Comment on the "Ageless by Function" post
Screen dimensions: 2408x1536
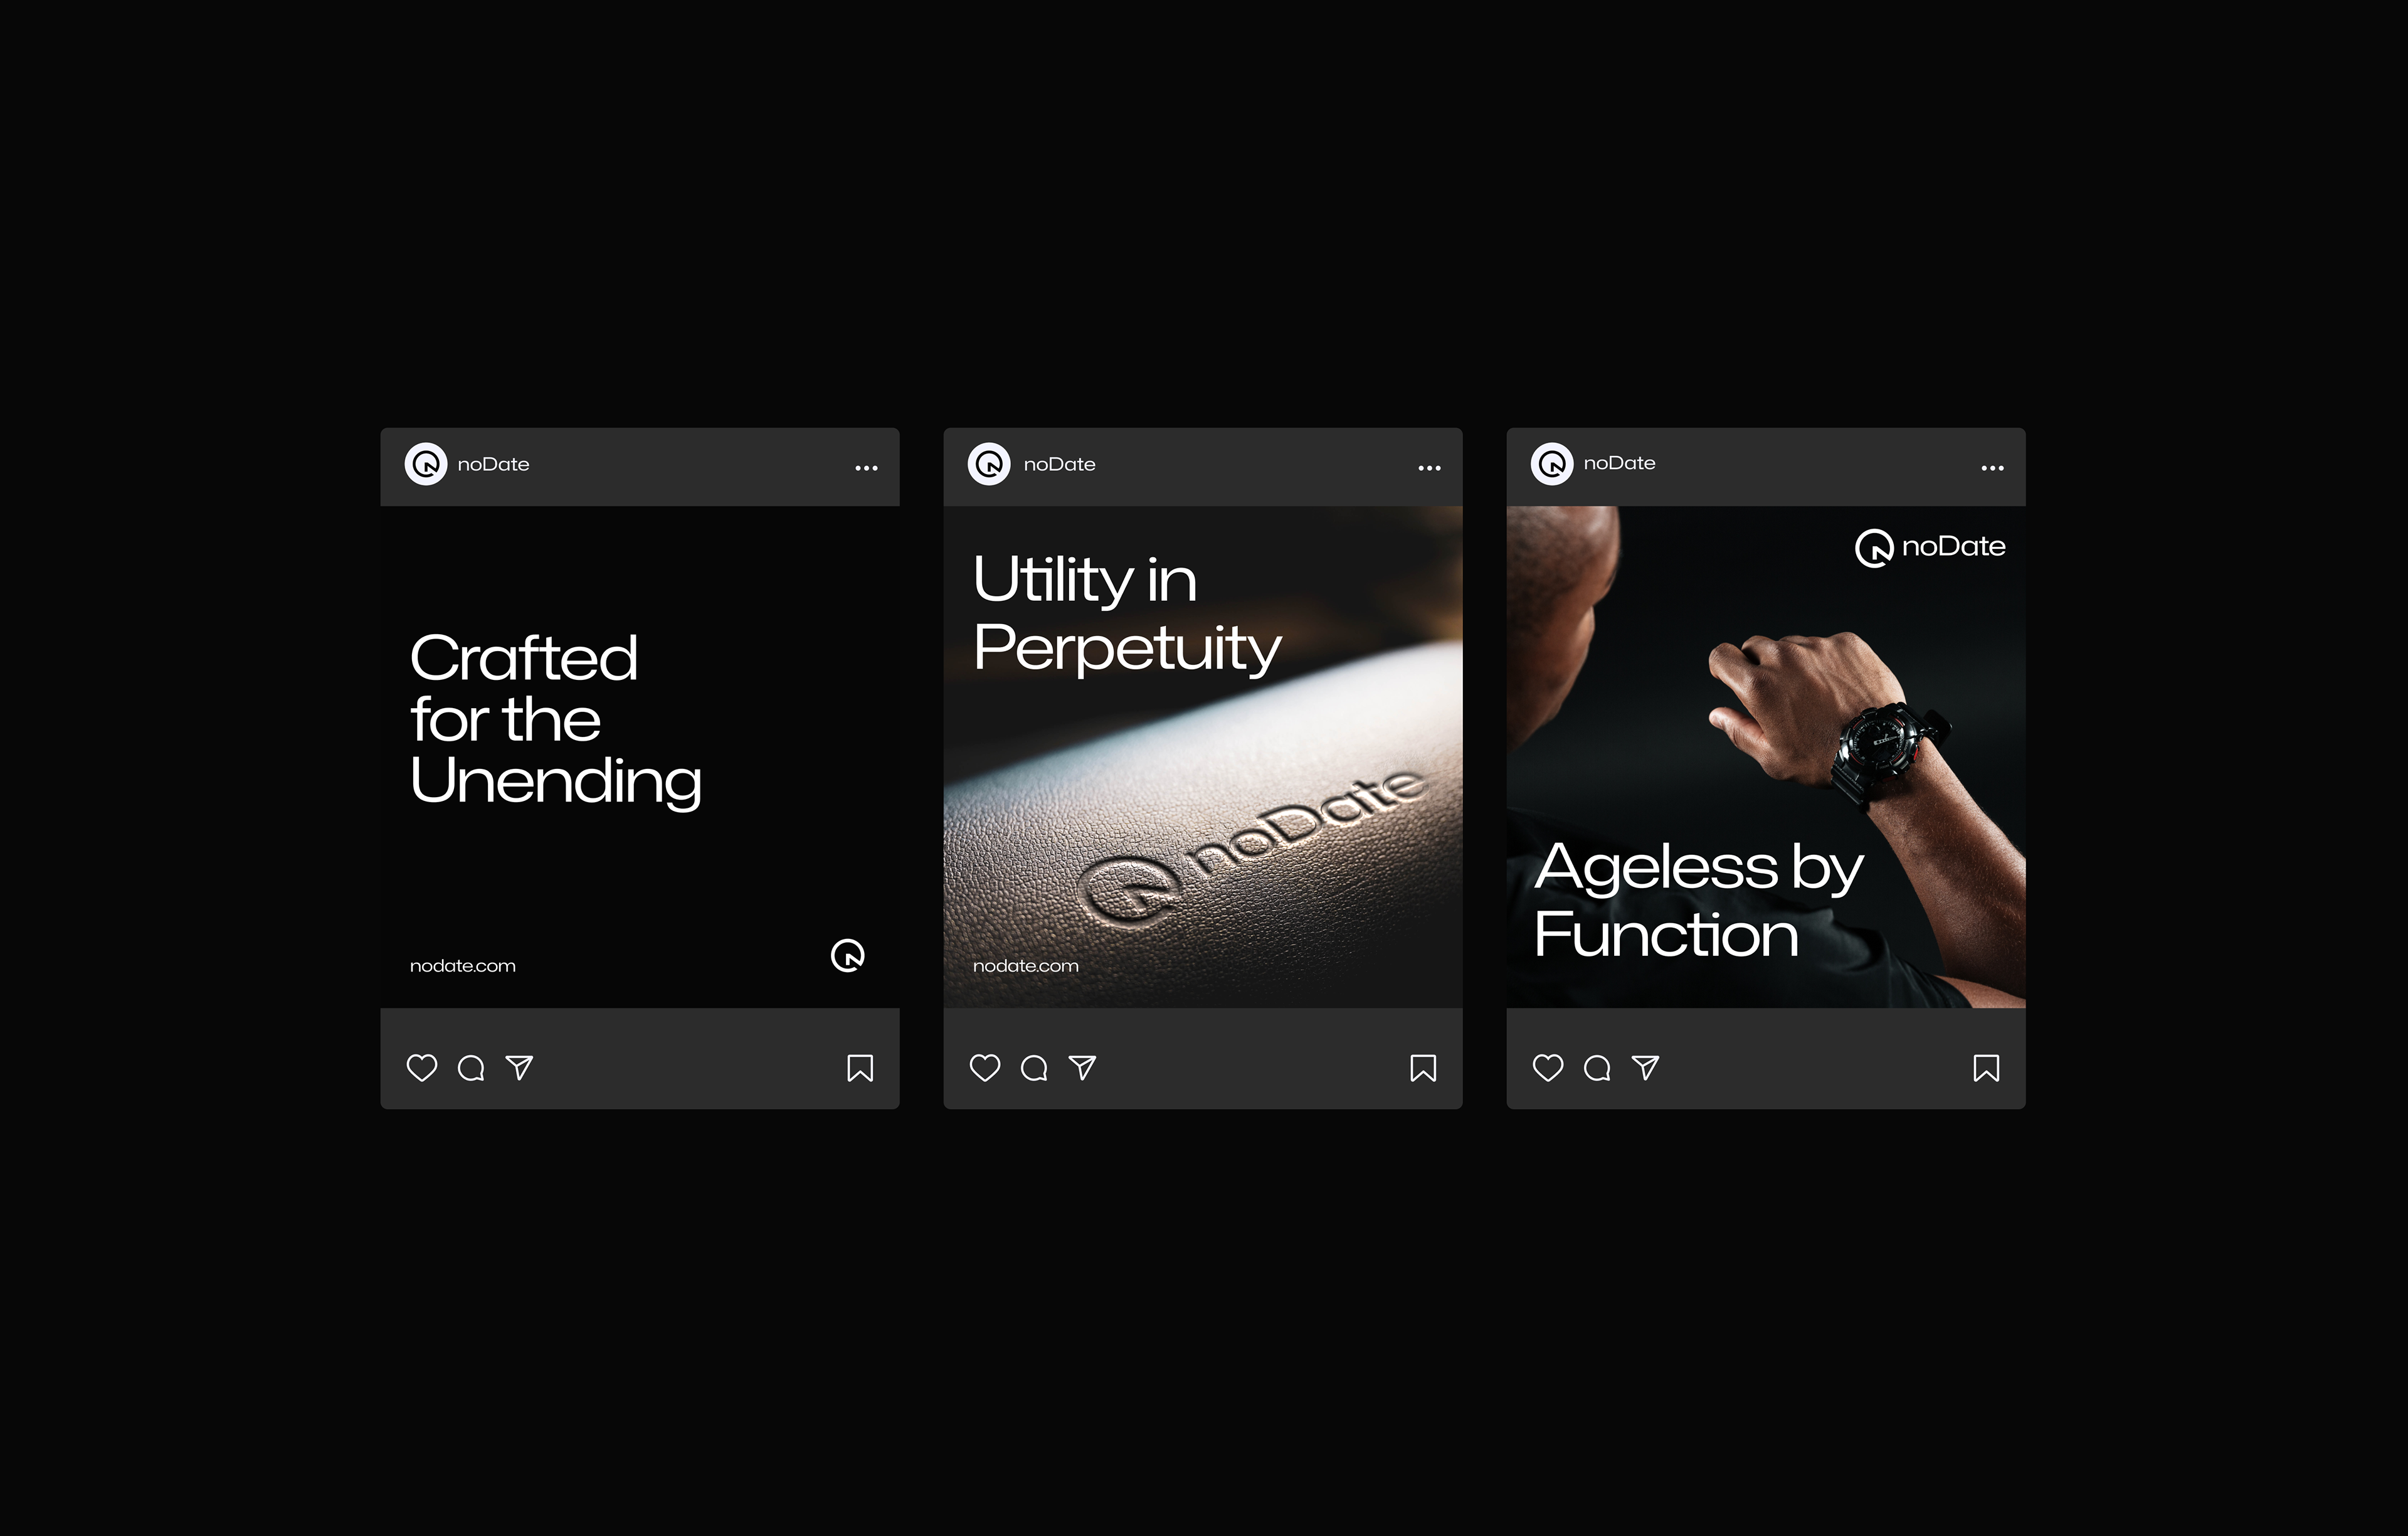[x=1597, y=1068]
